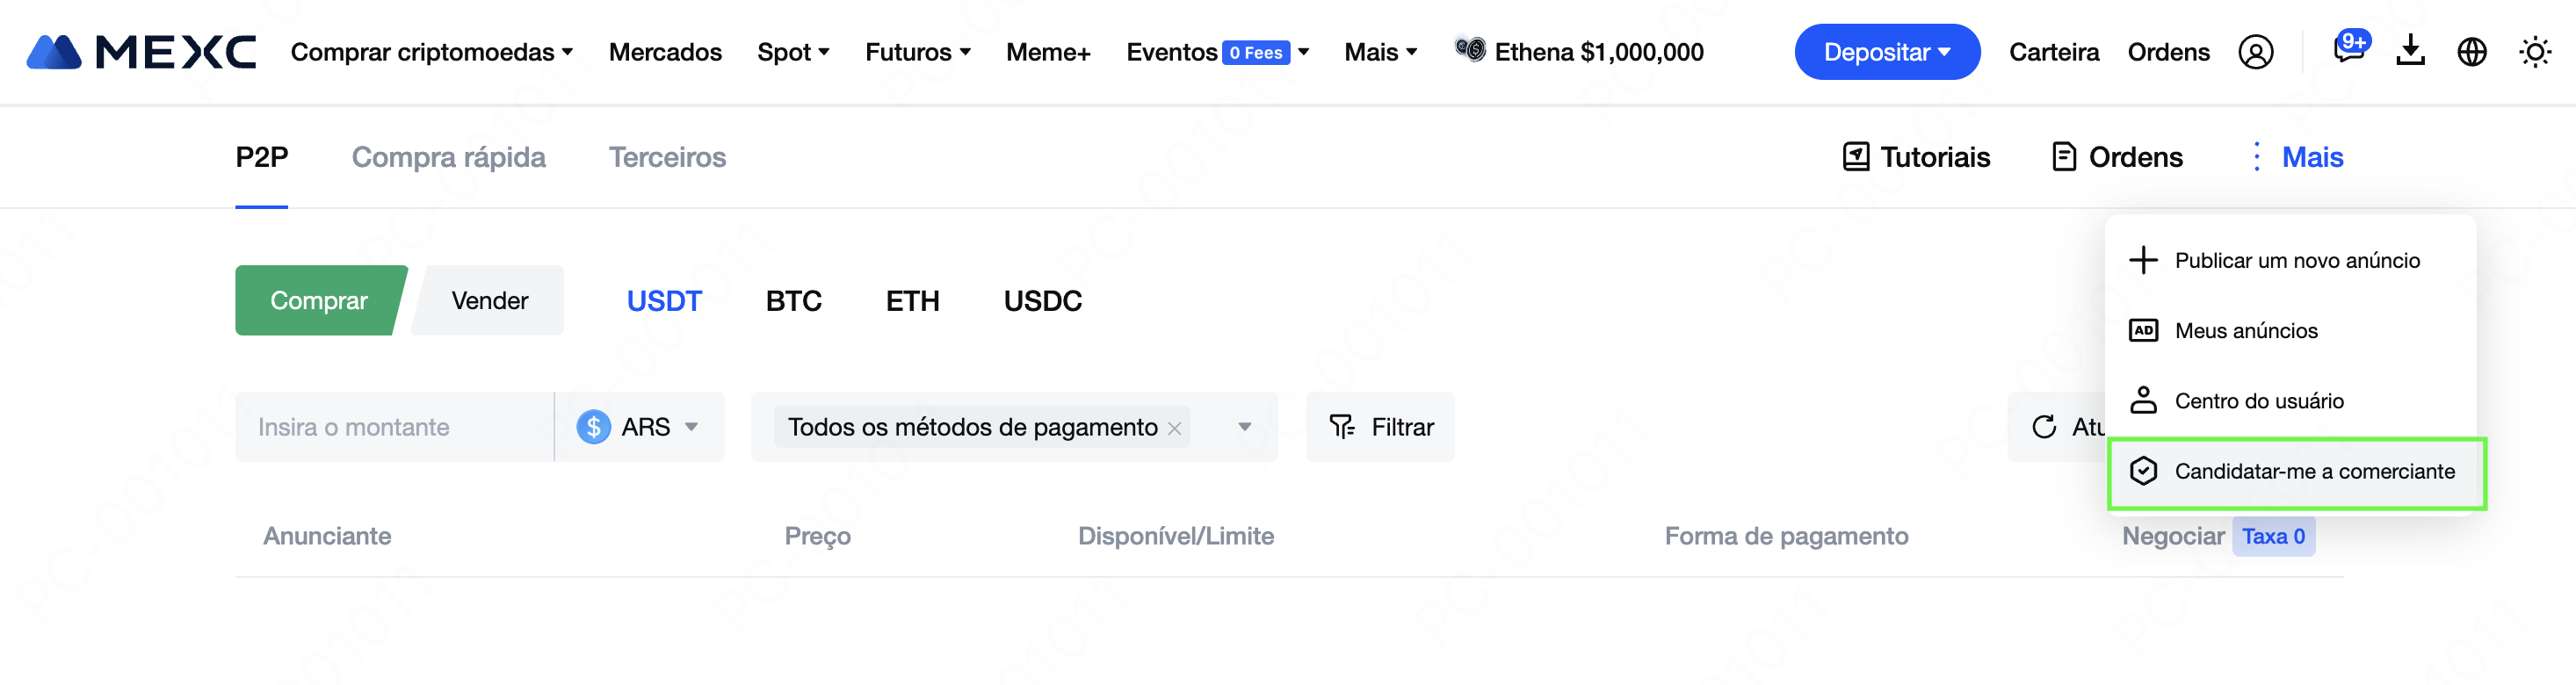Click the Filtrar button

click(x=1380, y=427)
